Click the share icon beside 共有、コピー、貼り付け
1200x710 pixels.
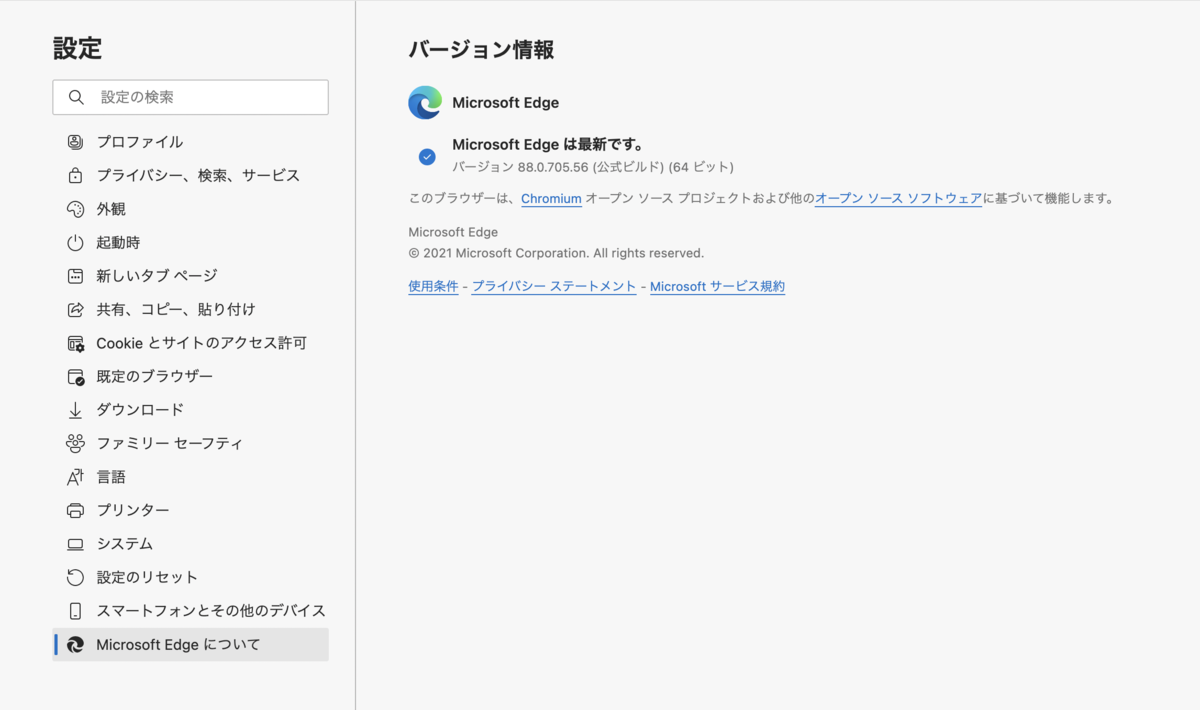pyautogui.click(x=75, y=309)
